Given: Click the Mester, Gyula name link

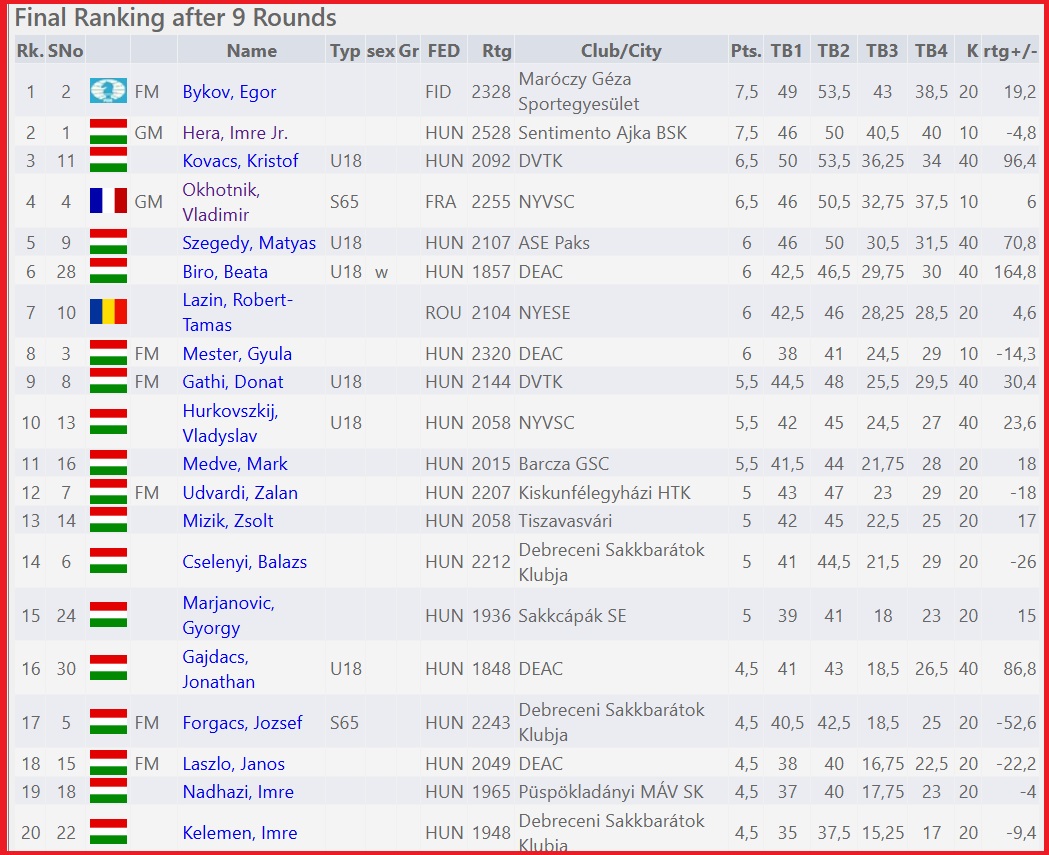Looking at the screenshot, I should [237, 354].
